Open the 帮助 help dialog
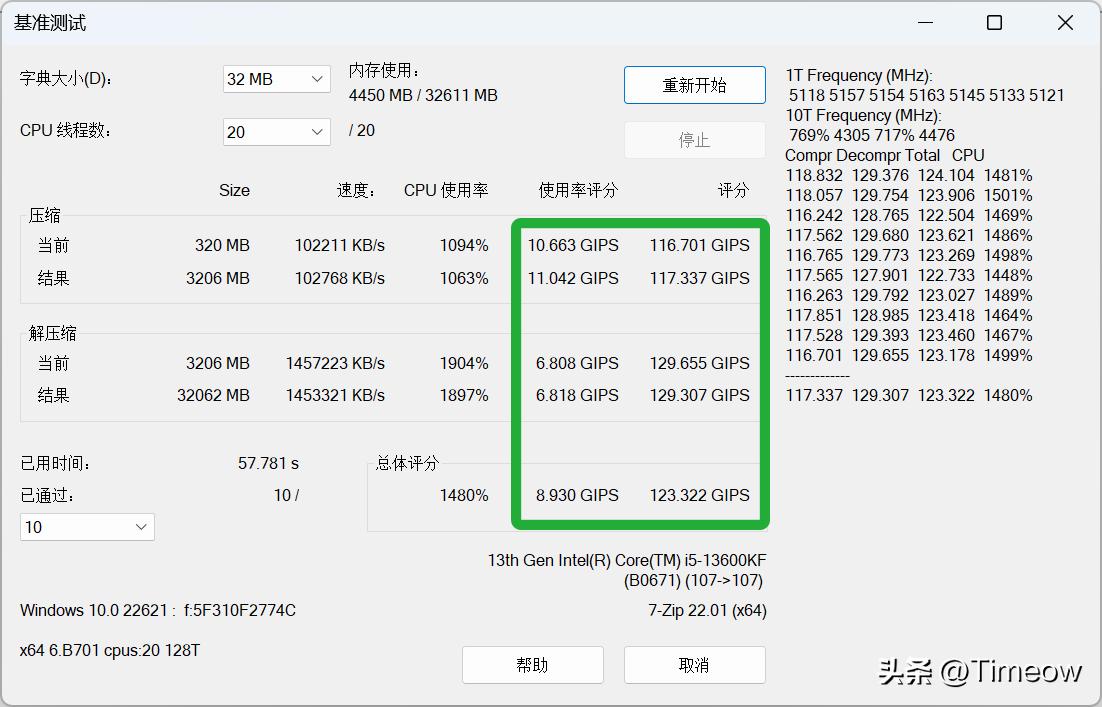Screen dimensions: 1102x707 click(532, 664)
